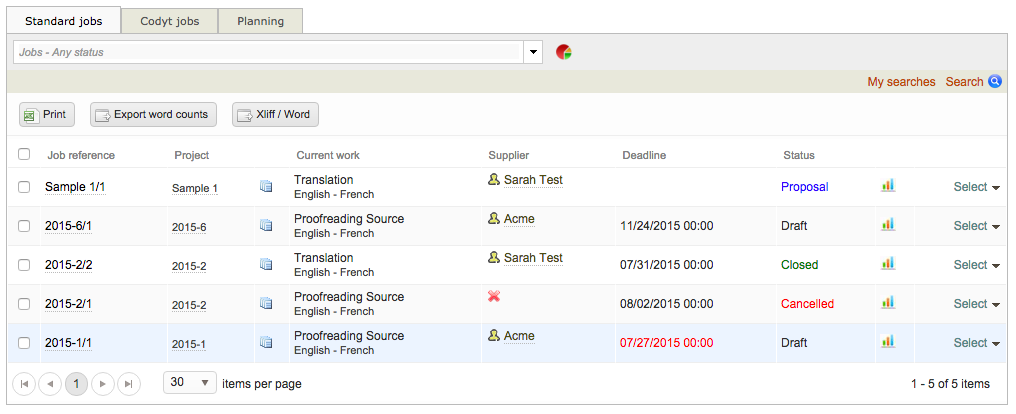Switch to the Planning tab
The width and height of the screenshot is (1016, 414).
click(260, 21)
